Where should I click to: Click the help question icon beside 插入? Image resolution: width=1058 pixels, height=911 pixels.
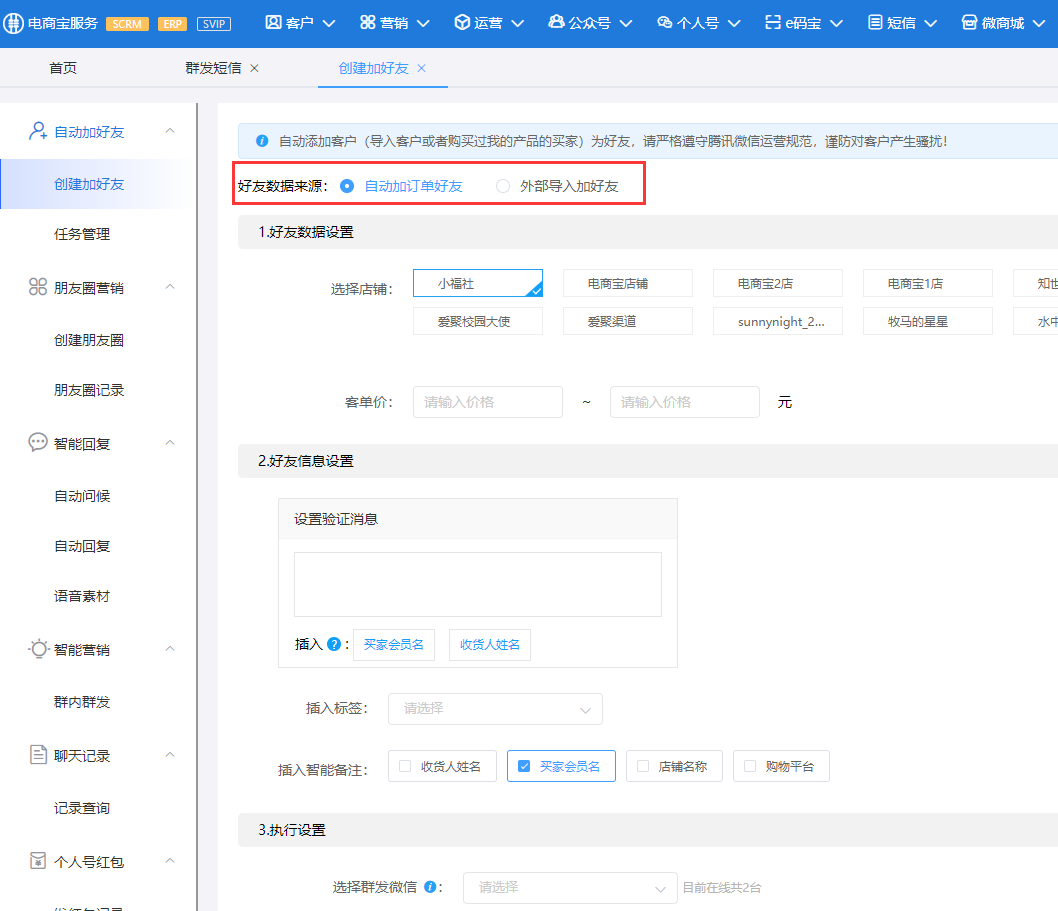(x=334, y=644)
